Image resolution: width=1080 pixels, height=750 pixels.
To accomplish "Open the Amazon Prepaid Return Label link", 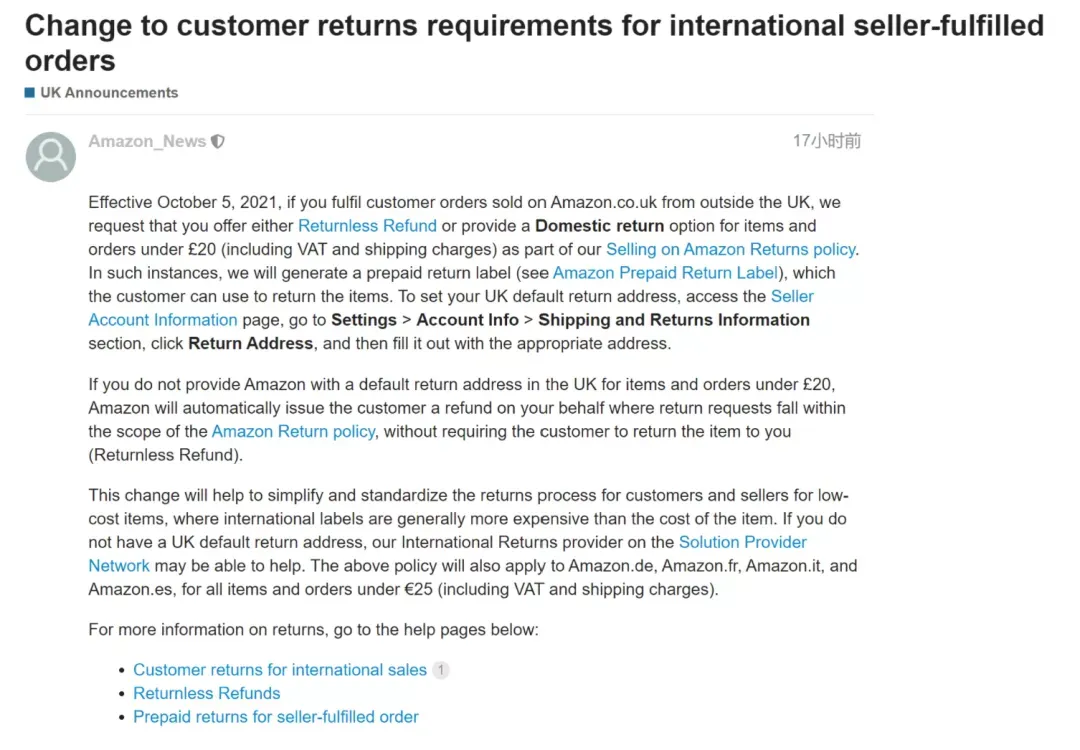I will tap(665, 273).
